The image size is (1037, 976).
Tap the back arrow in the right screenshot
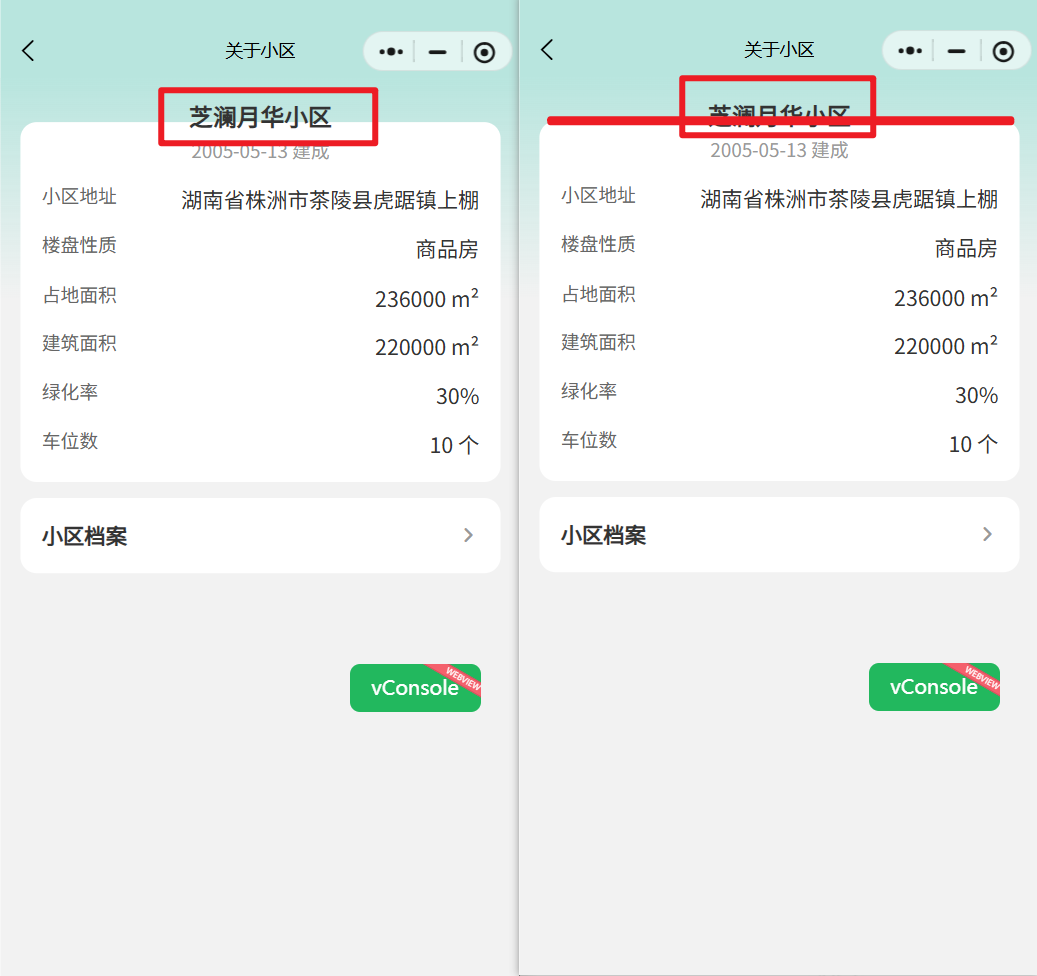pos(547,50)
